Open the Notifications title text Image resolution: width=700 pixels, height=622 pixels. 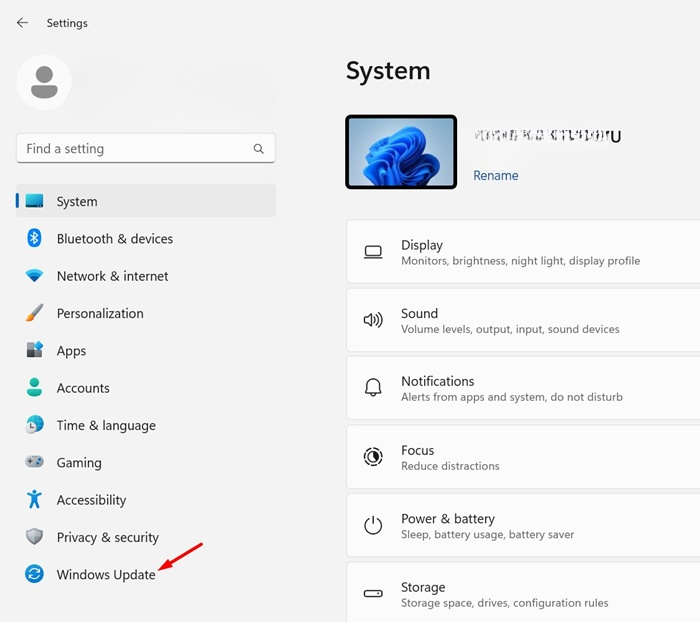pyautogui.click(x=438, y=381)
